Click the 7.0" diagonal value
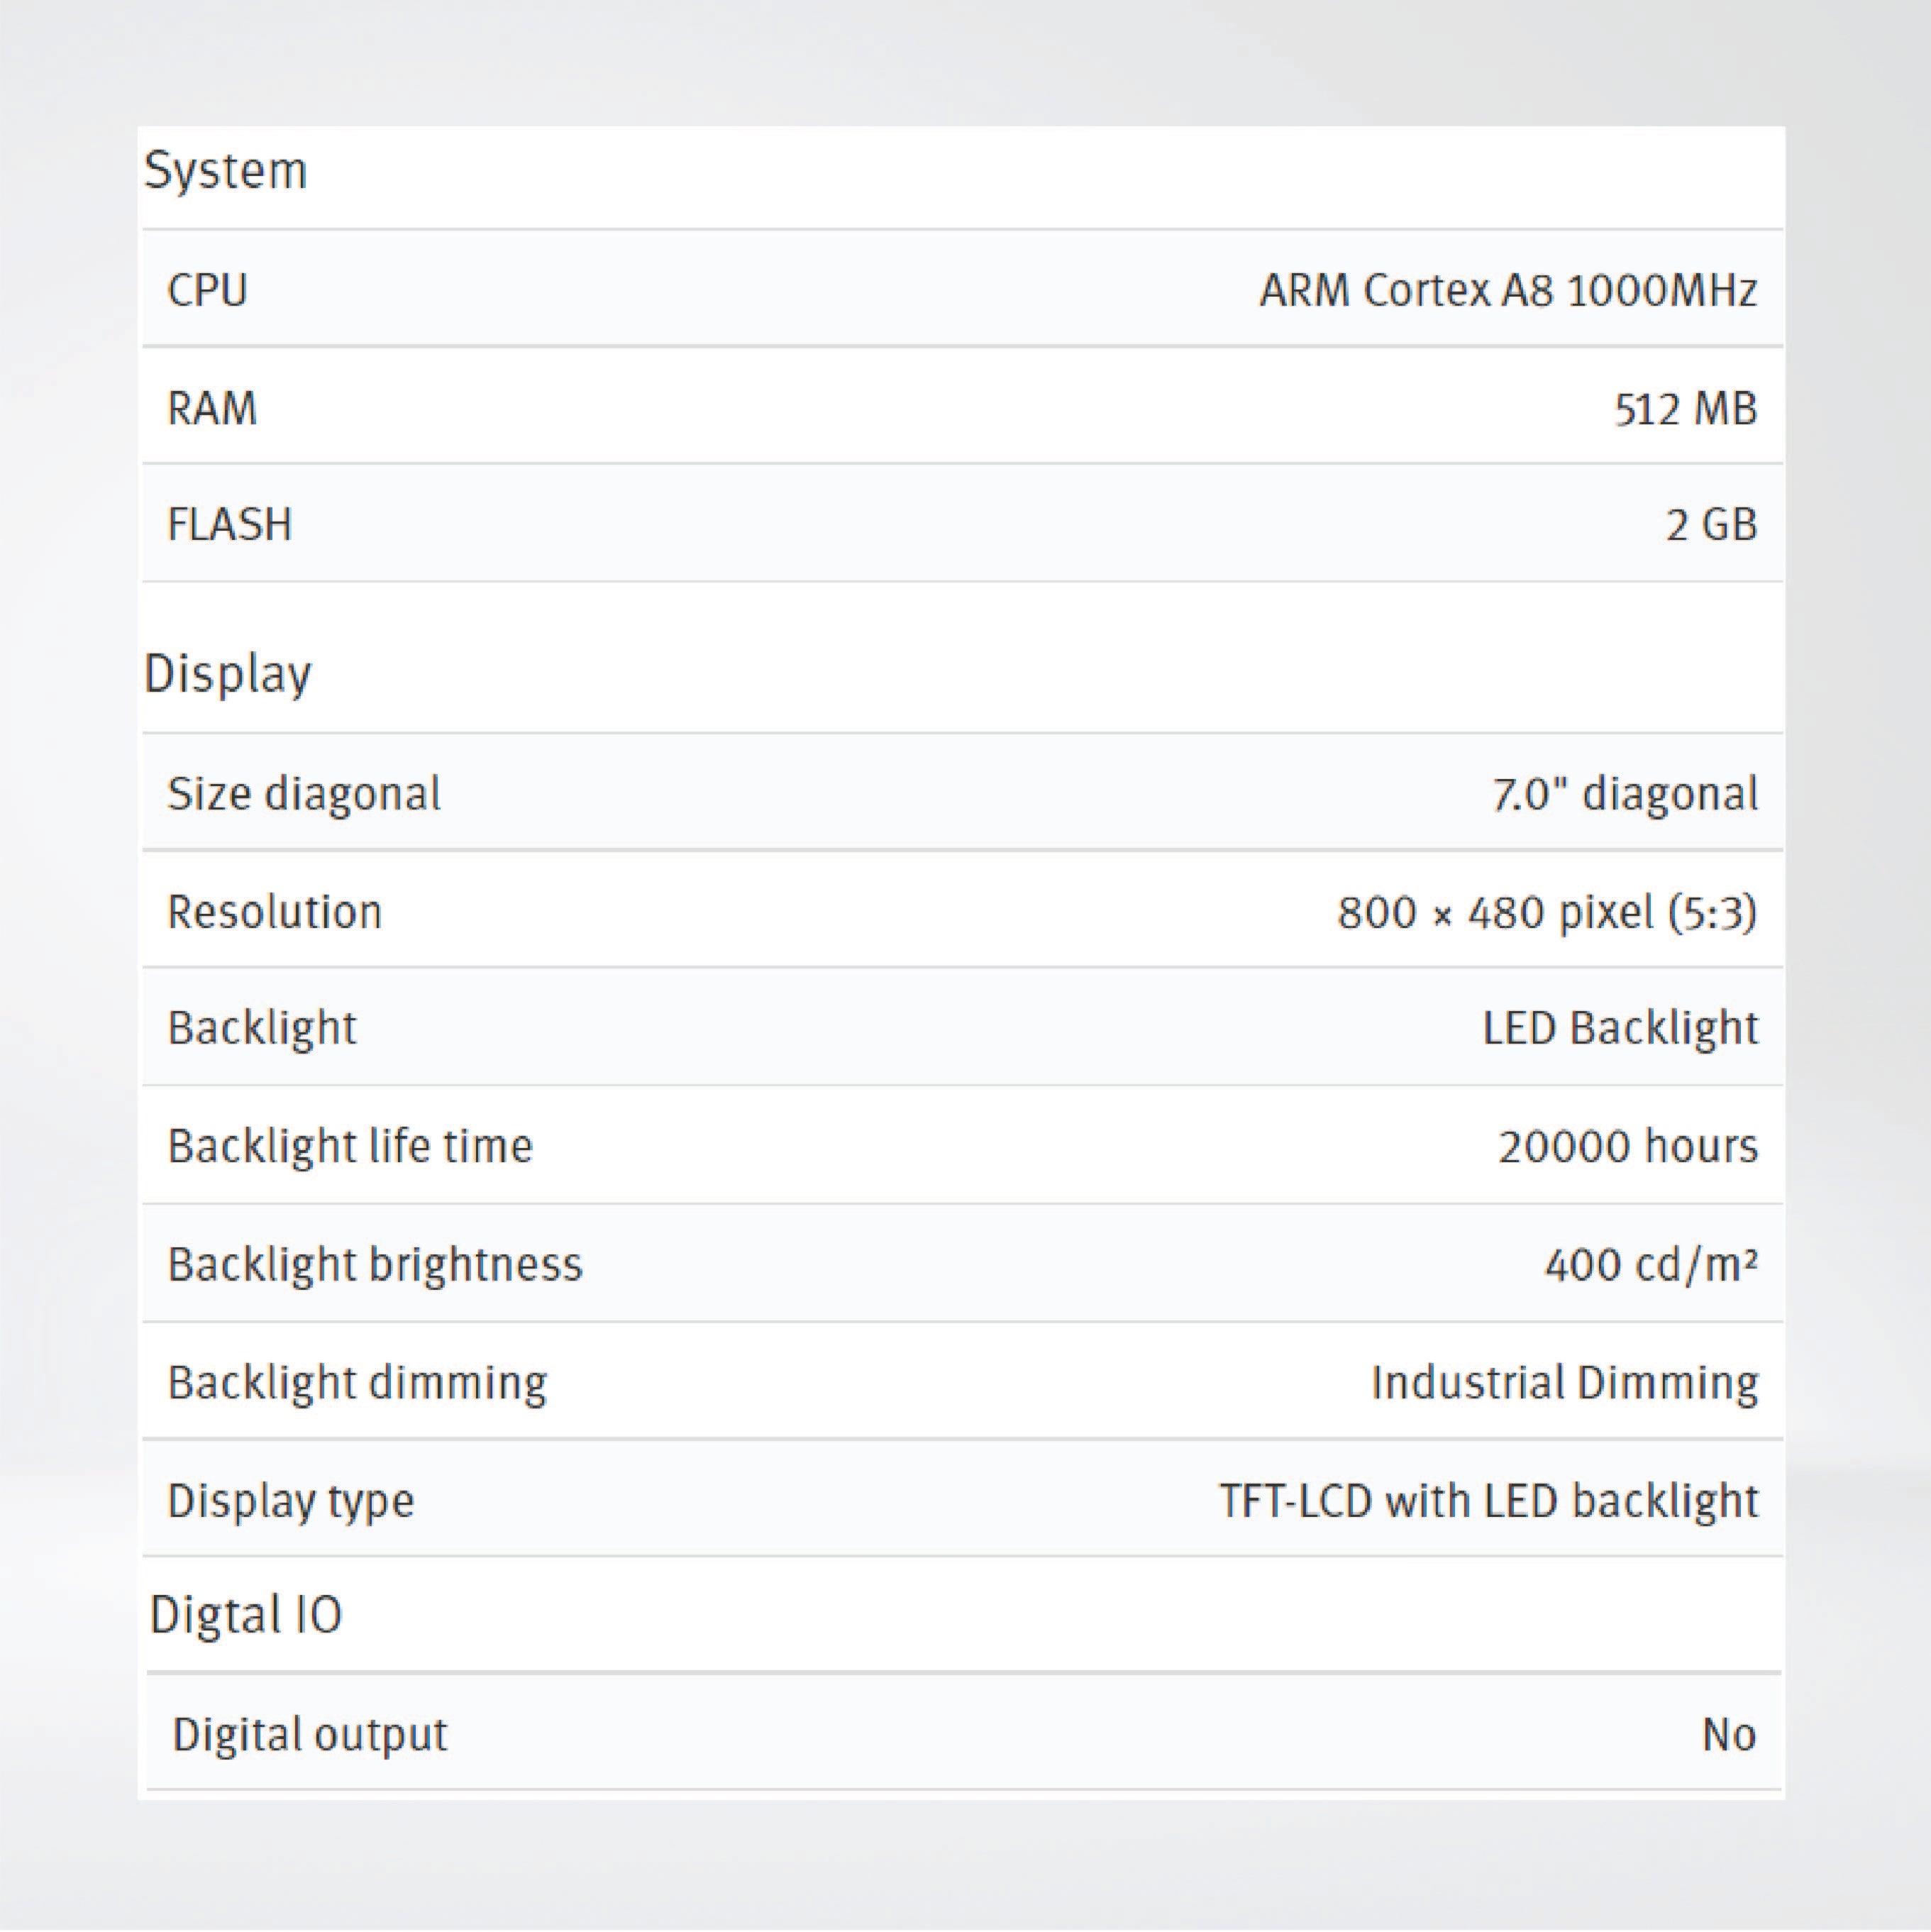1931x1932 pixels. click(x=1624, y=794)
